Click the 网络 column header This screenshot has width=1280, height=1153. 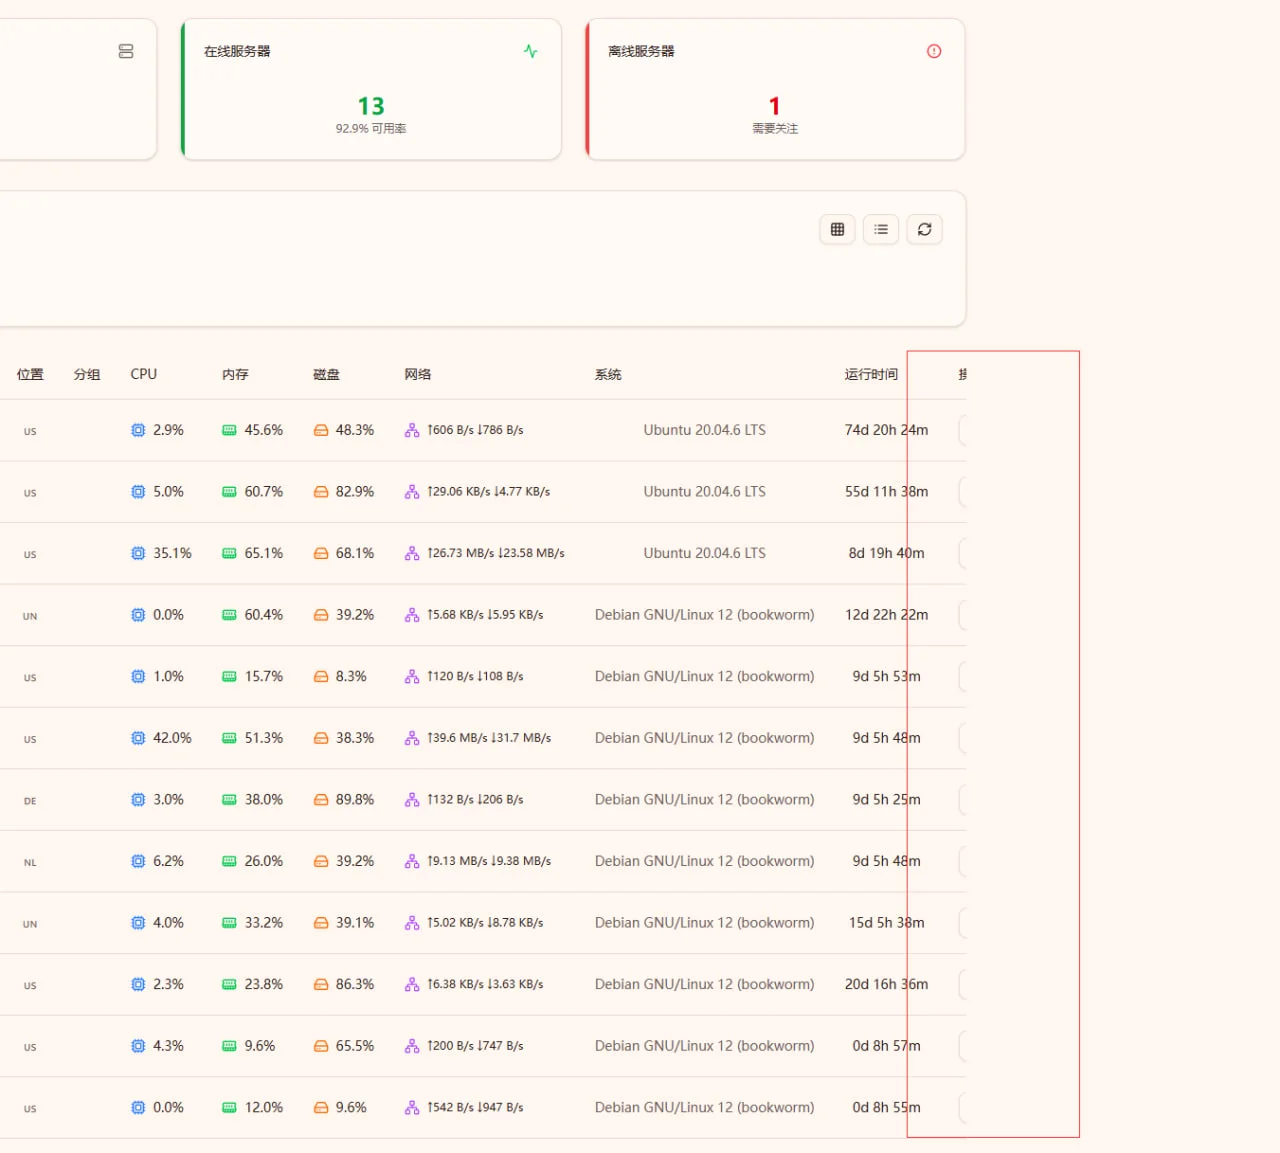[418, 374]
